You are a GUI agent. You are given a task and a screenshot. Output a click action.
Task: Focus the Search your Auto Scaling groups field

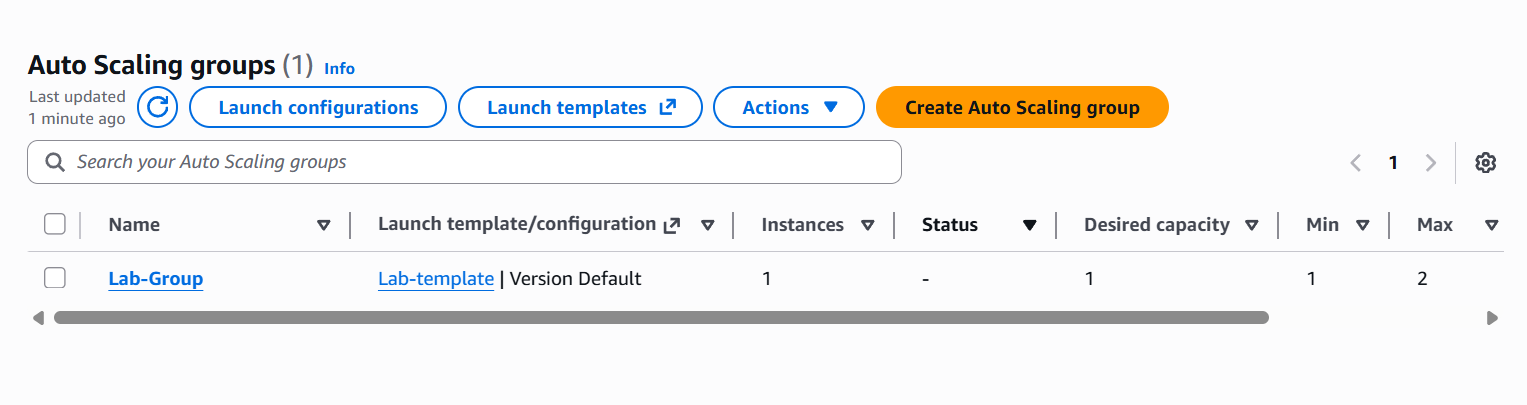(480, 162)
